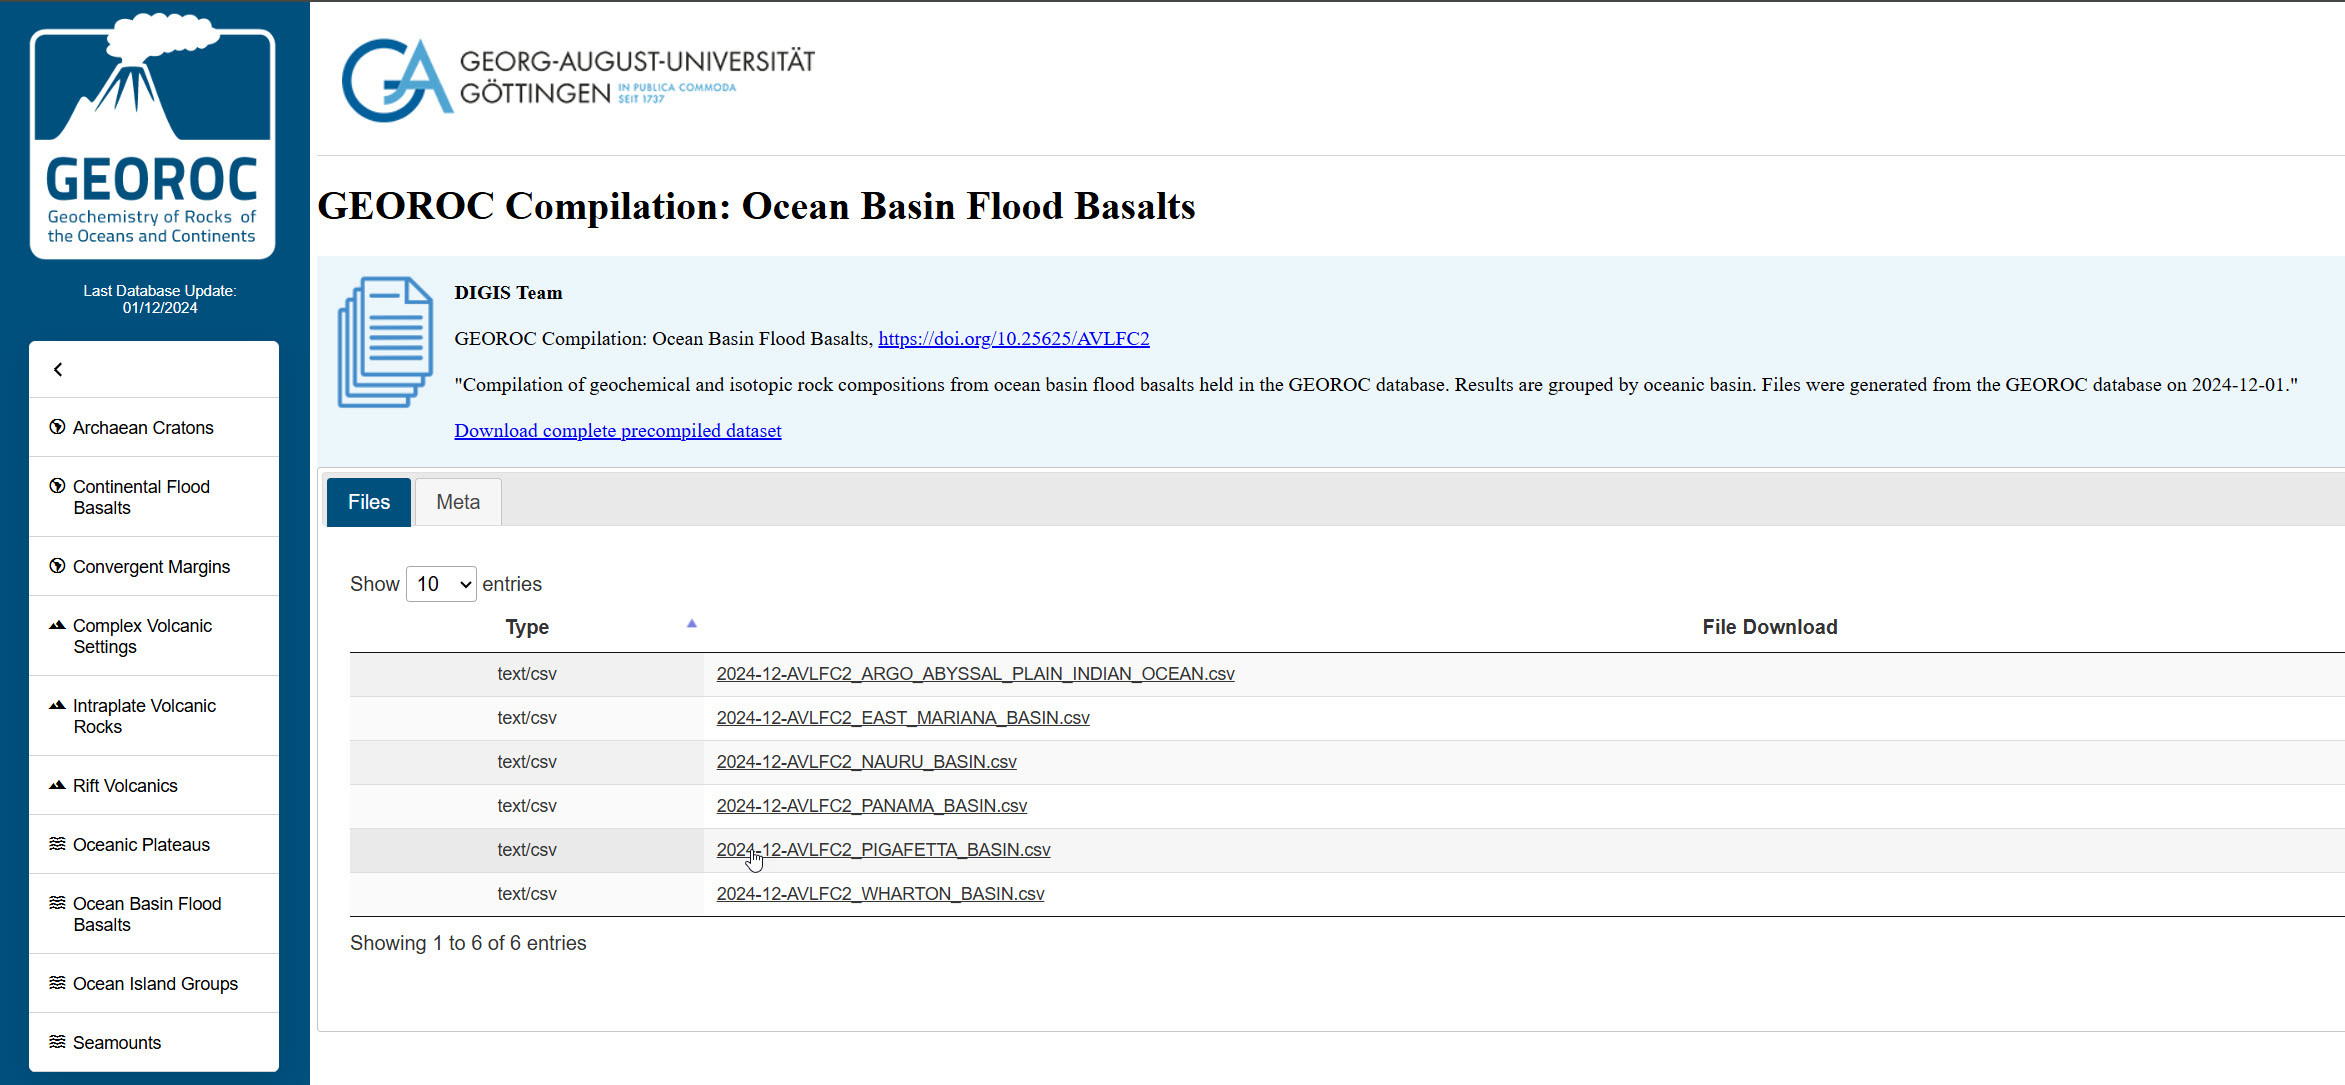
Task: Download ARGO_ABYSSAL_PLAIN_INDIAN_OCEAN.csv file
Action: (x=975, y=674)
